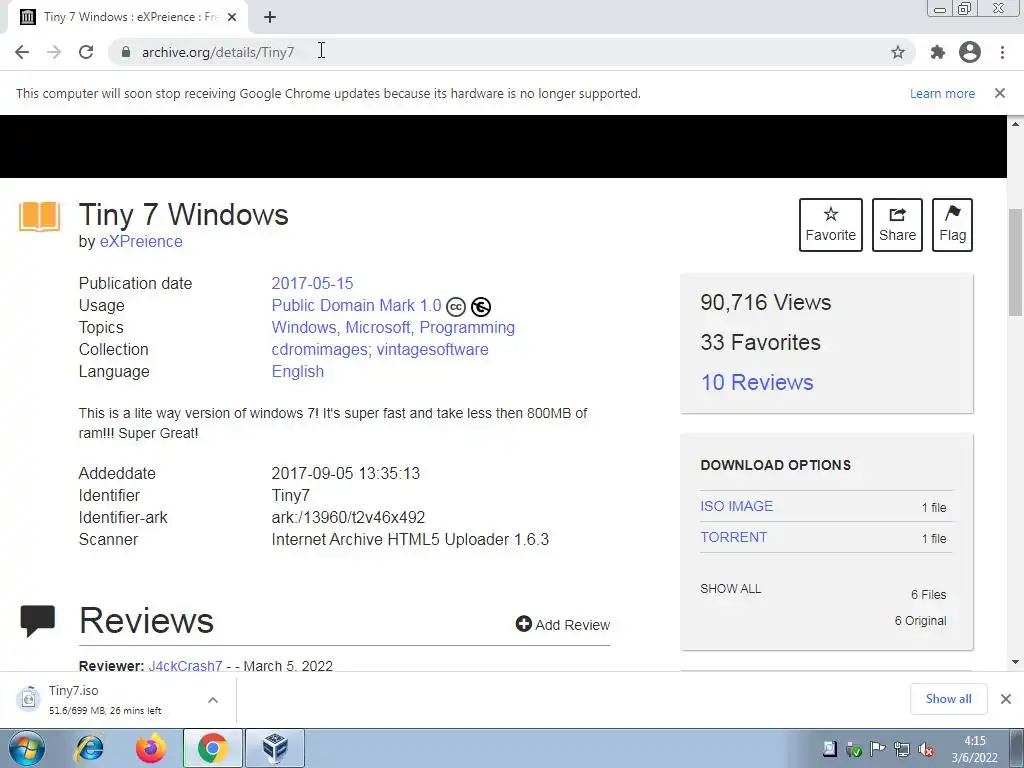
Task: Click the padlock site info icon
Action: (127, 52)
